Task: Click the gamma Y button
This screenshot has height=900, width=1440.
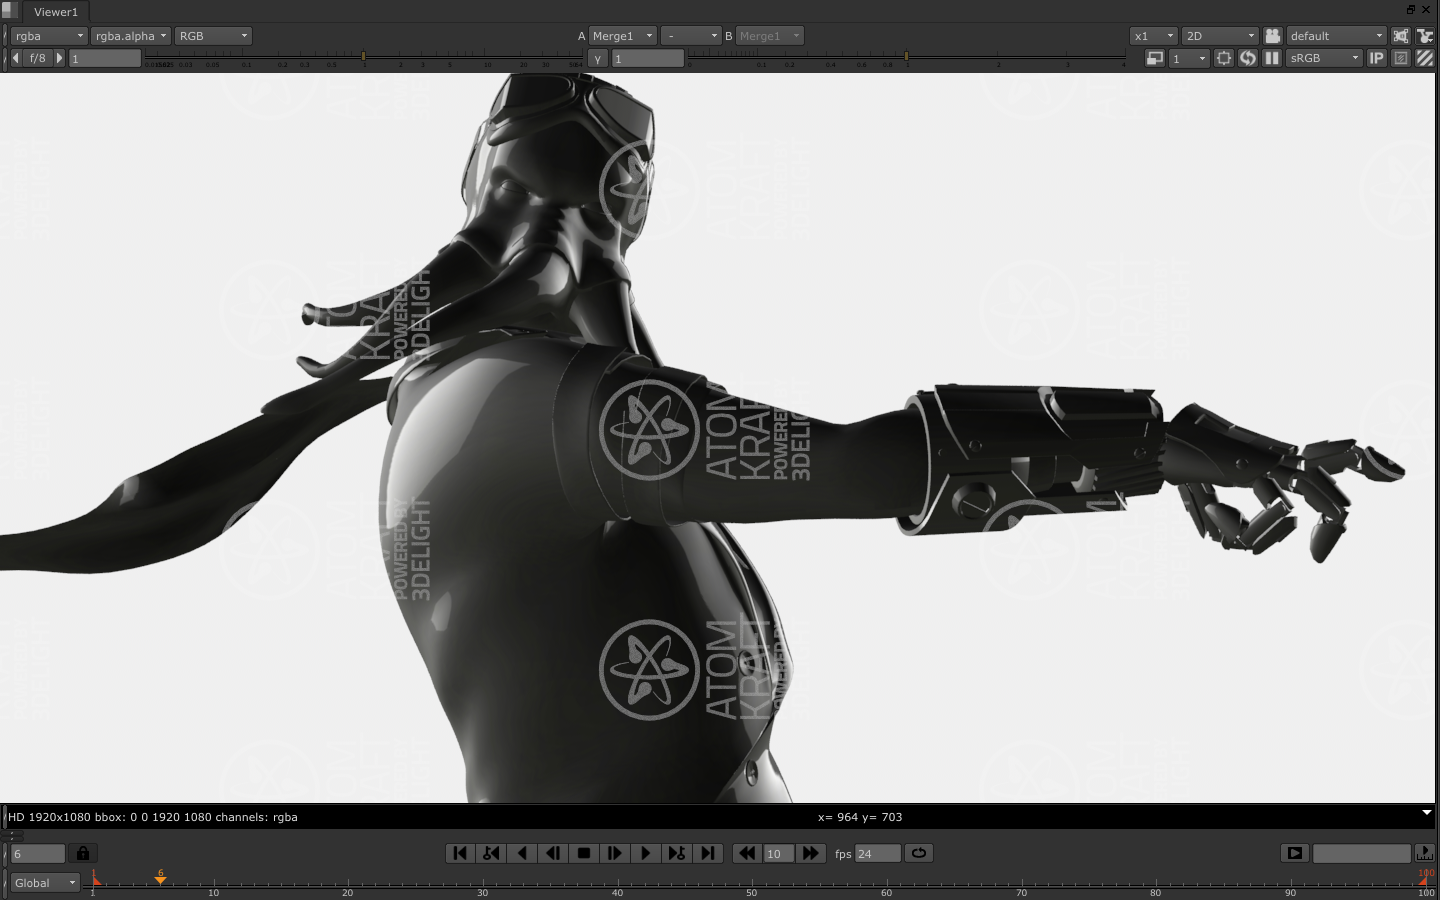Action: [598, 58]
